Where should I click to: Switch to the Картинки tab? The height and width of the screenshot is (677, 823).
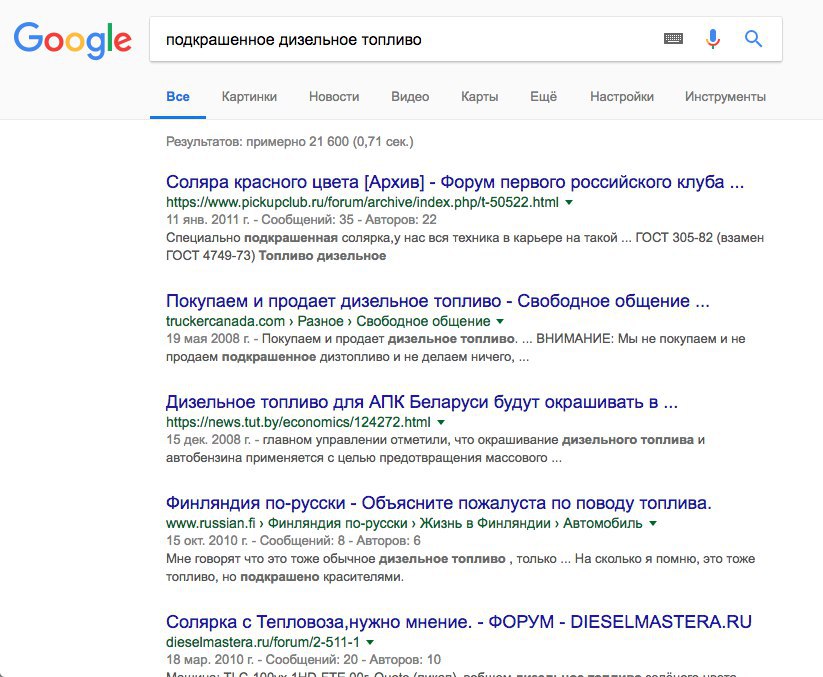(249, 97)
